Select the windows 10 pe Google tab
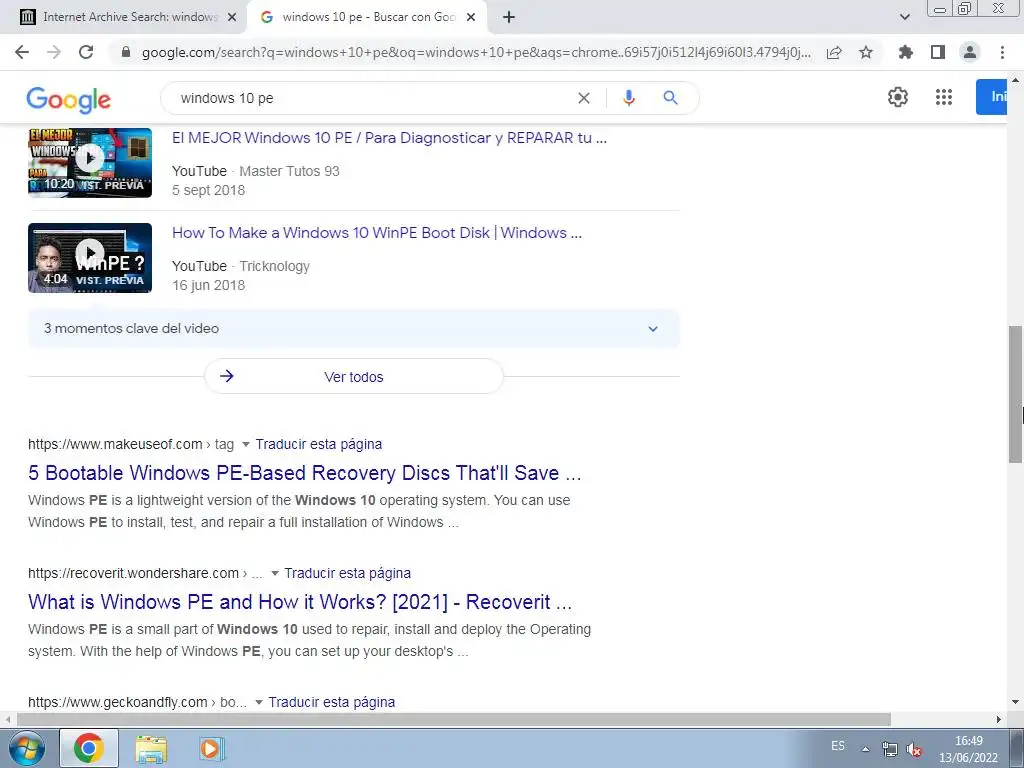Viewport: 1024px width, 768px height. 368,17
